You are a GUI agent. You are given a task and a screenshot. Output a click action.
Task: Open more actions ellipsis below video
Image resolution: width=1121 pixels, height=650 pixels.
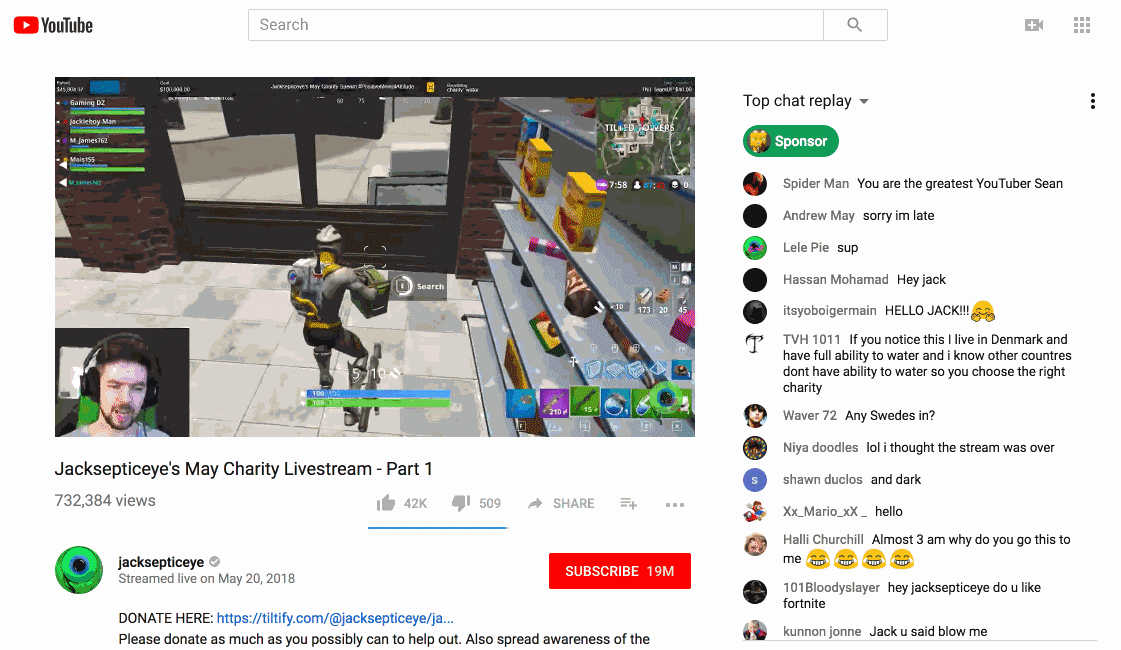(675, 505)
